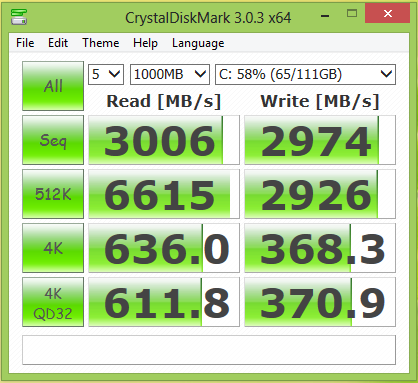Select the 512K write result 2926
Screen dimensions: 418x383
tap(320, 194)
